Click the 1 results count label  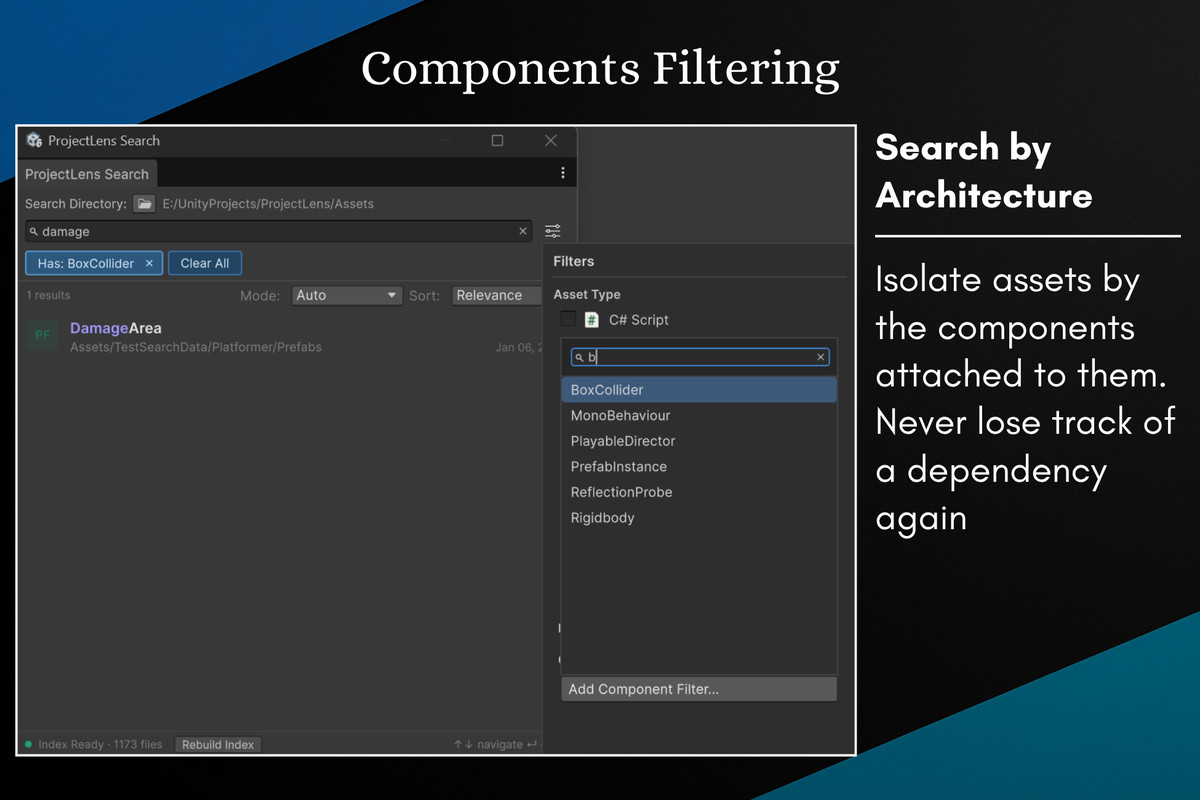(x=49, y=296)
